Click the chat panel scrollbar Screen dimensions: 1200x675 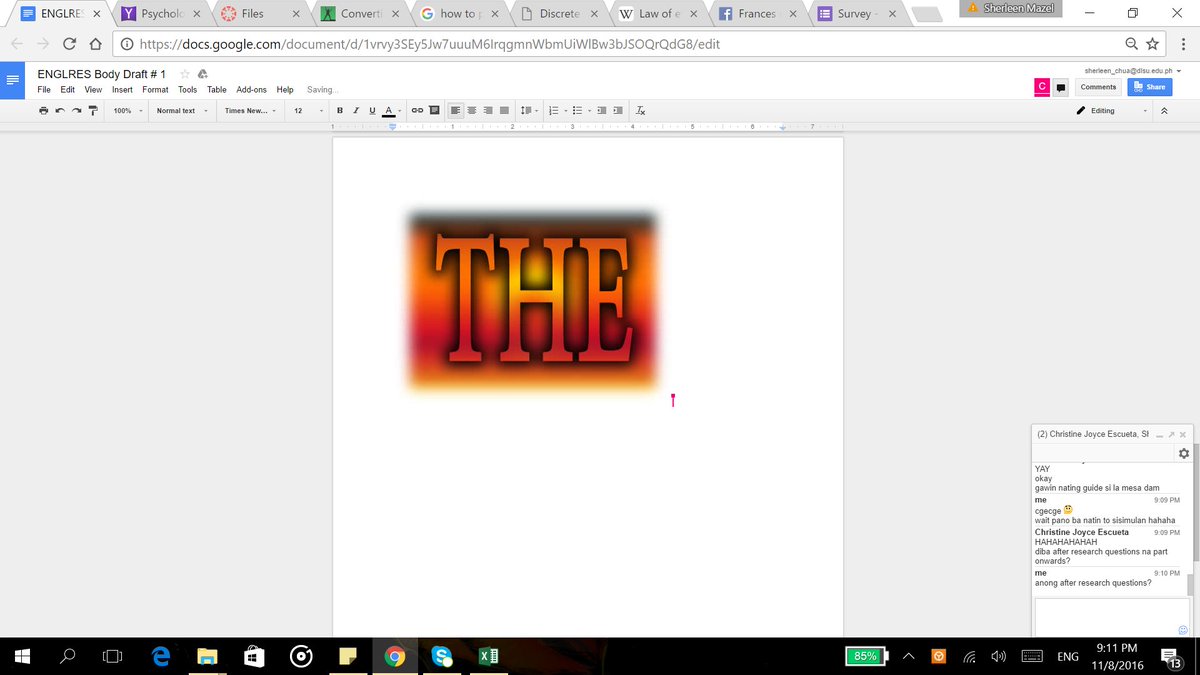pos(1190,585)
